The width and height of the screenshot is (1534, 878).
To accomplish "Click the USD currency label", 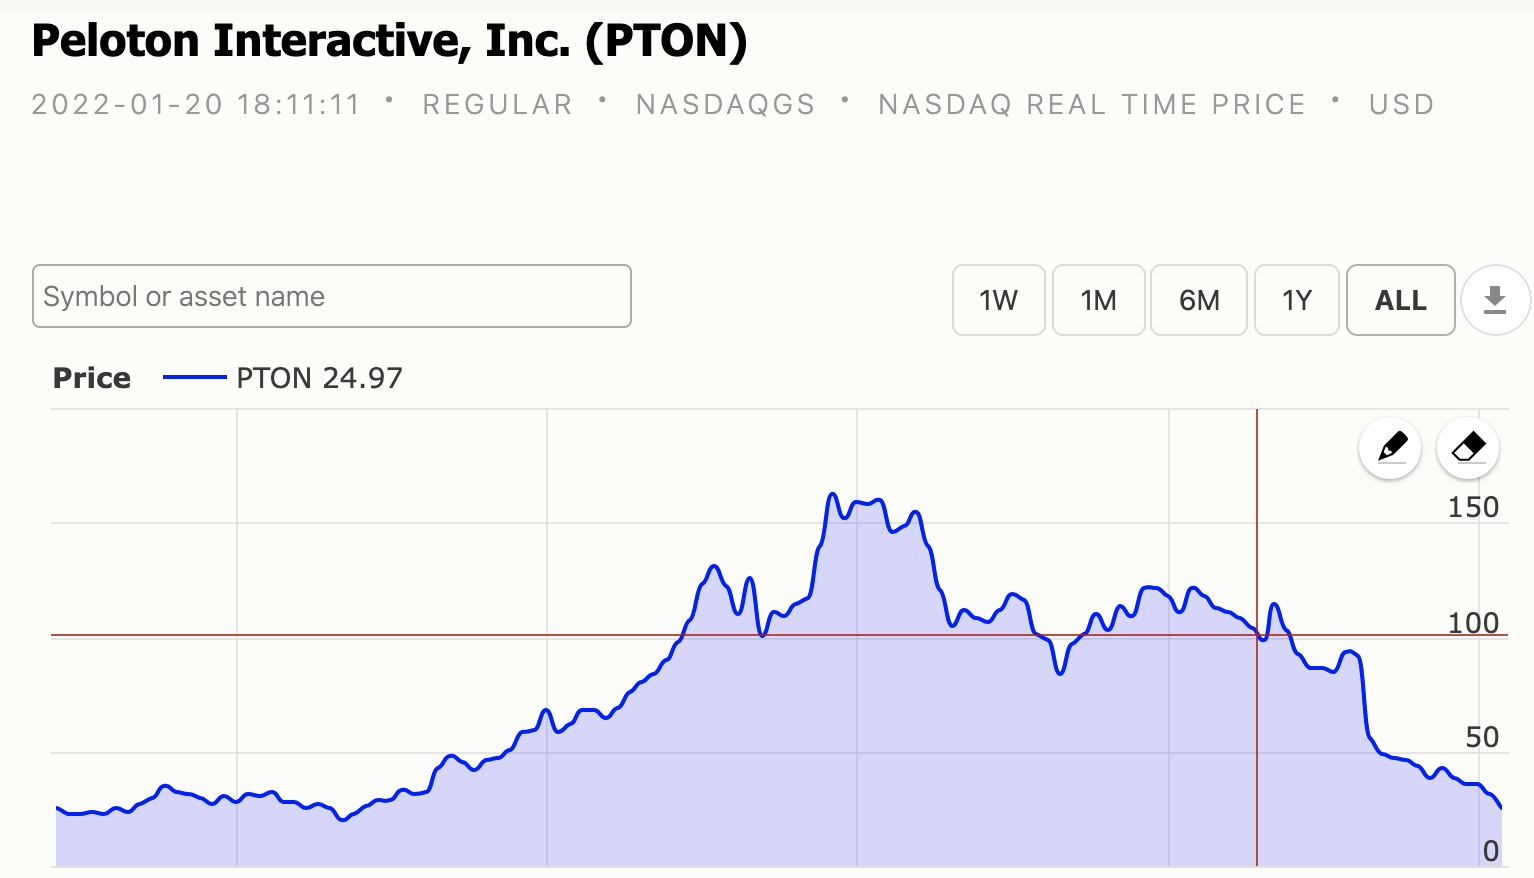I will pyautogui.click(x=1401, y=104).
